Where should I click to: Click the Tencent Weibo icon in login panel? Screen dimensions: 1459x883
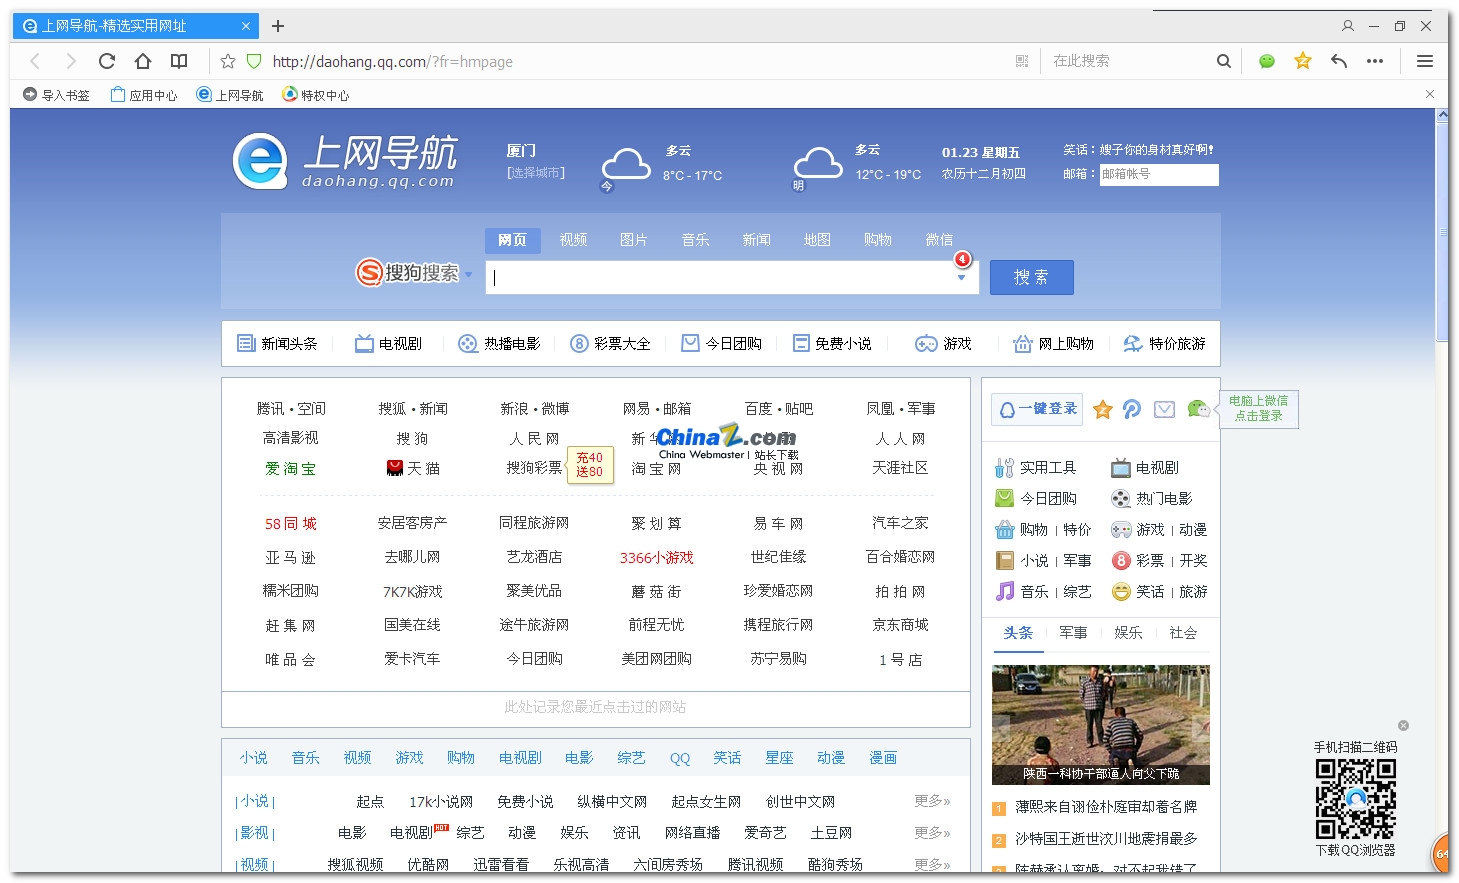1132,409
